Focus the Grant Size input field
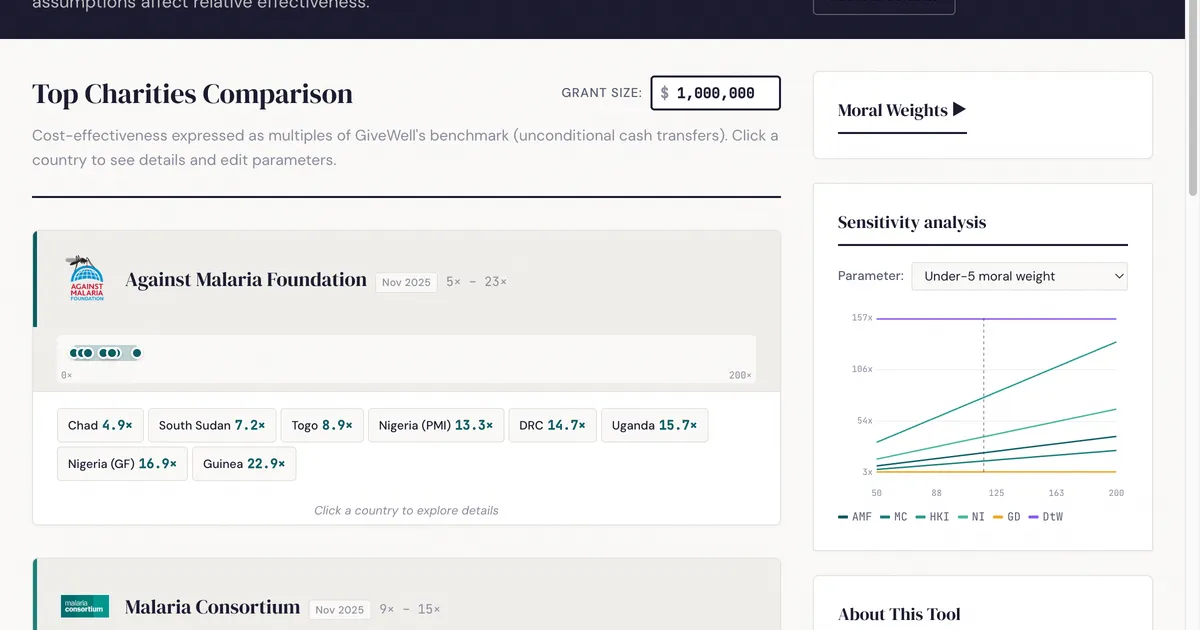Viewport: 1200px width, 630px height. (x=715, y=93)
